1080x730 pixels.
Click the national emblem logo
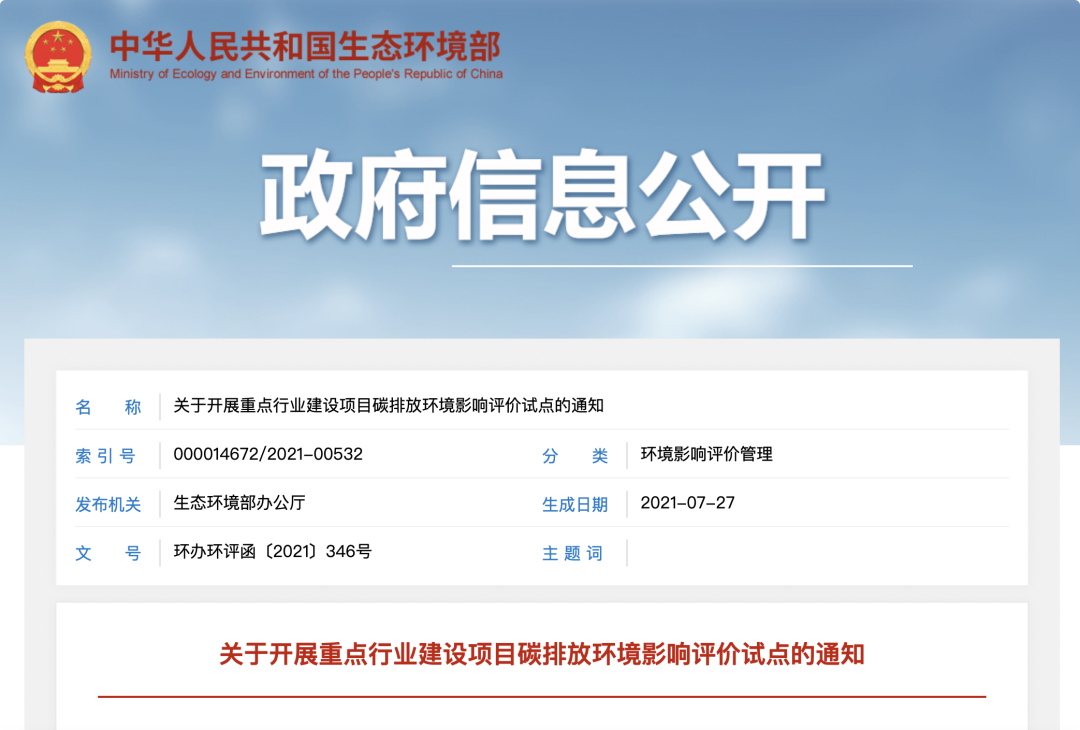click(57, 57)
